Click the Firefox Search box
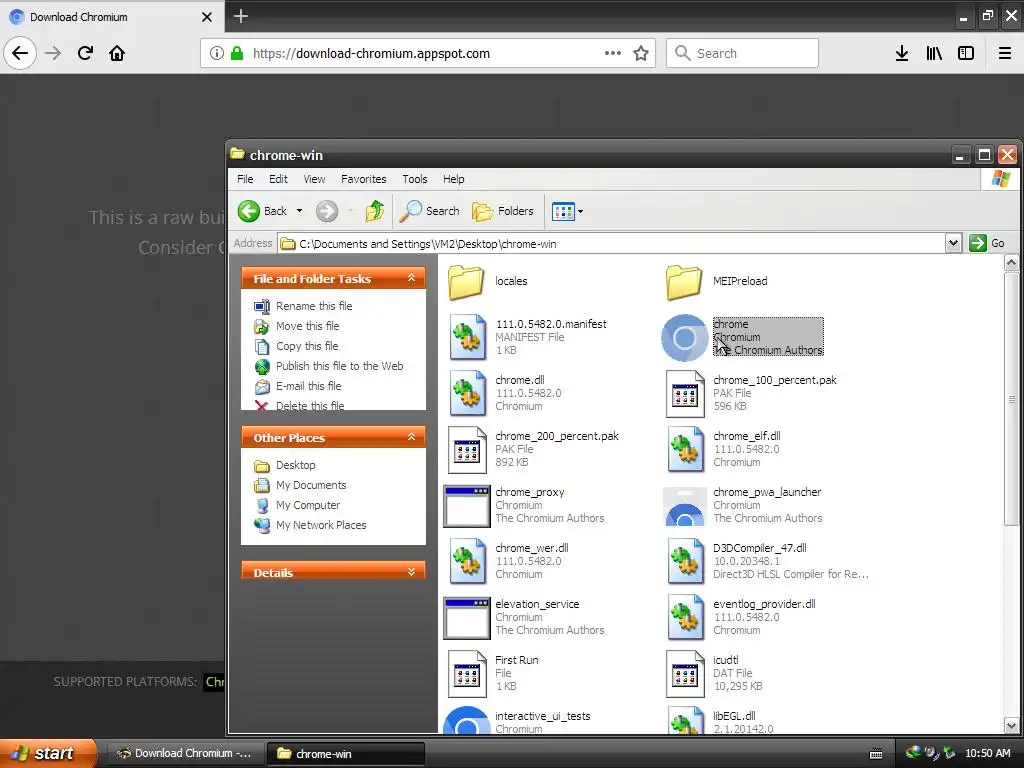 pos(743,54)
